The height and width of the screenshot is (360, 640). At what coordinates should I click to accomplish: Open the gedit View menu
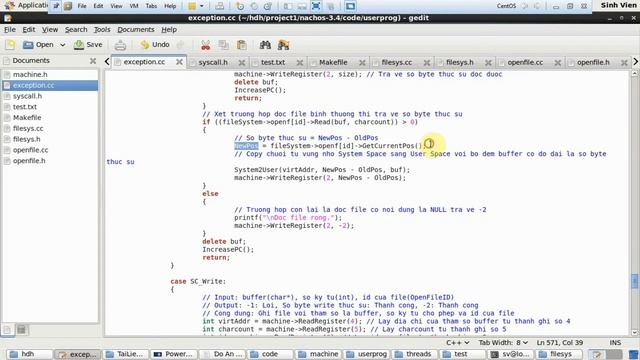pyautogui.click(x=50, y=29)
